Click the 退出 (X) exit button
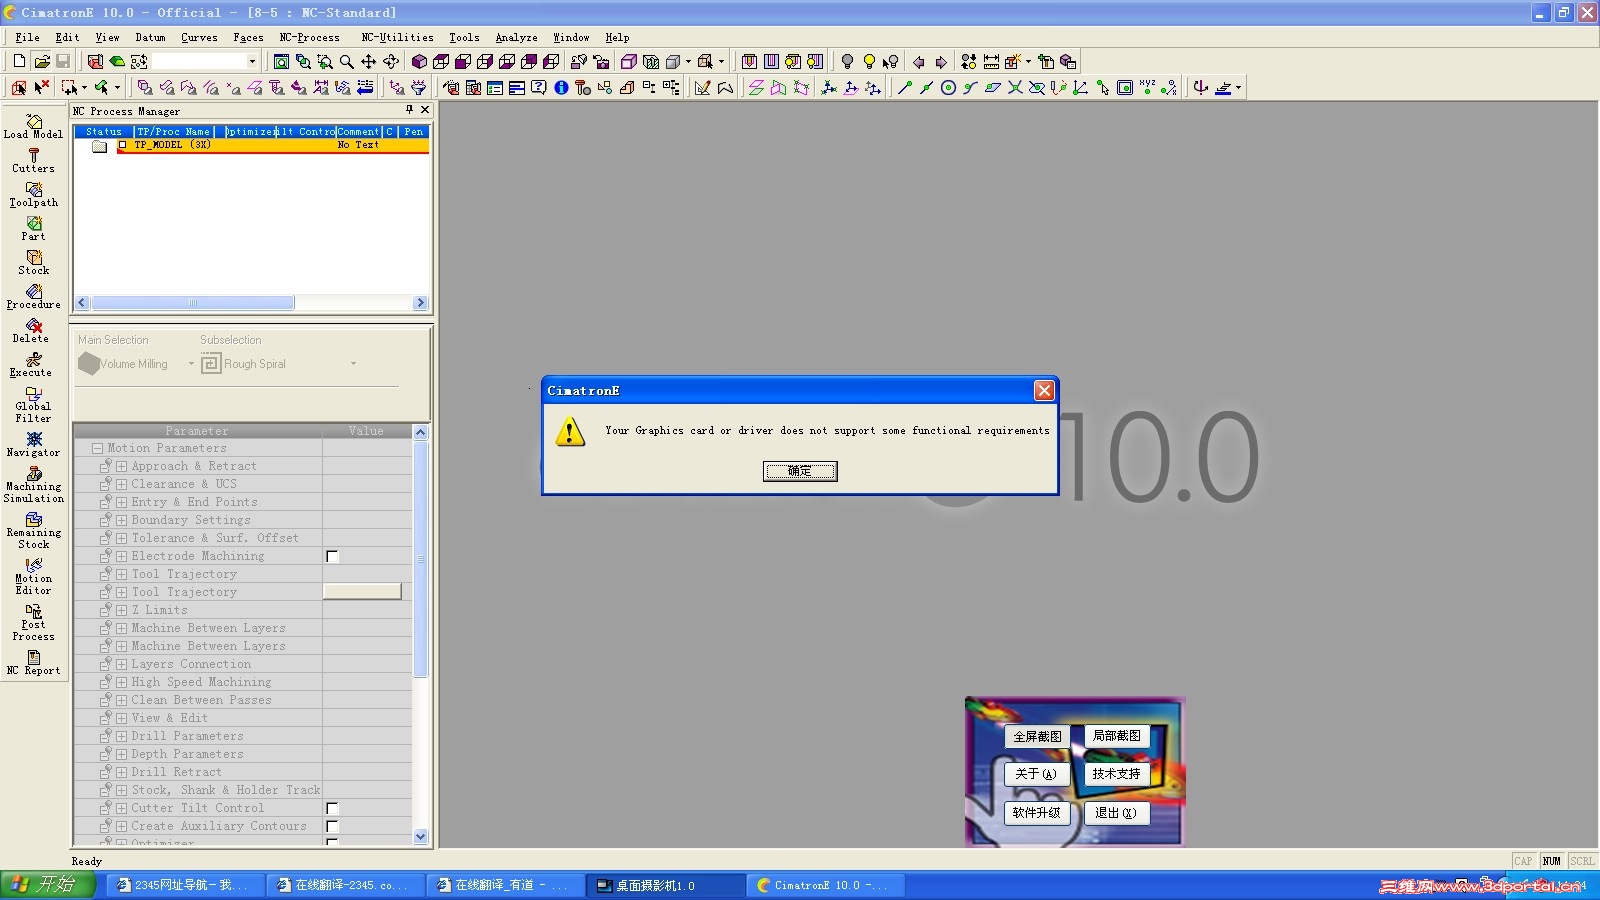Viewport: 1600px width, 900px height. 1116,813
